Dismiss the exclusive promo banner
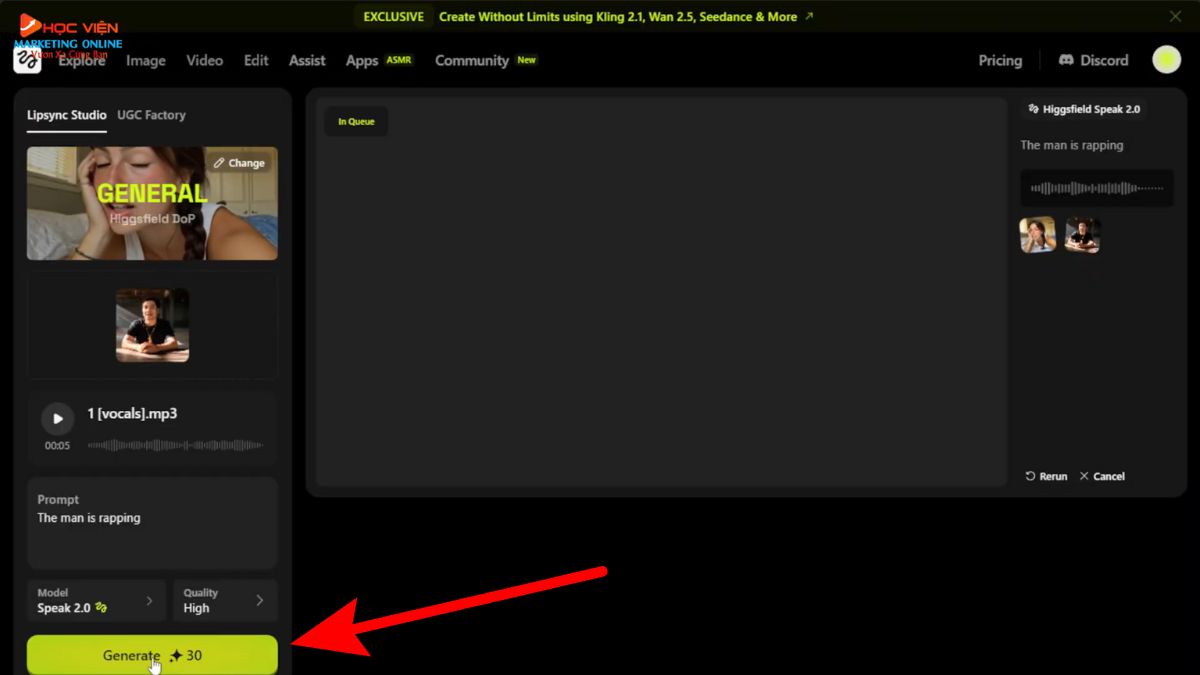The image size is (1200, 675). pyautogui.click(x=1175, y=16)
